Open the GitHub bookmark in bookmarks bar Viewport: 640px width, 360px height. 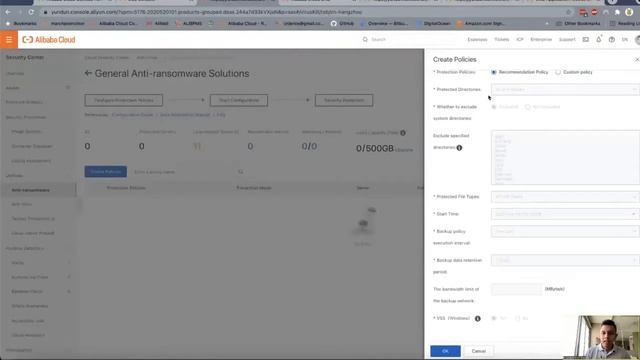[x=342, y=24]
